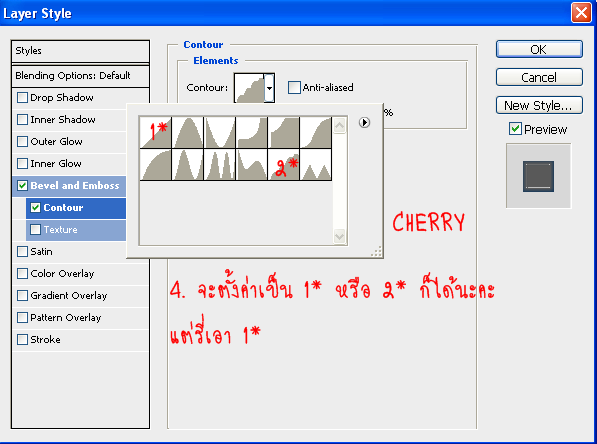Uncheck the Contour sub-effect checkbox
The height and width of the screenshot is (444, 597).
(35, 208)
